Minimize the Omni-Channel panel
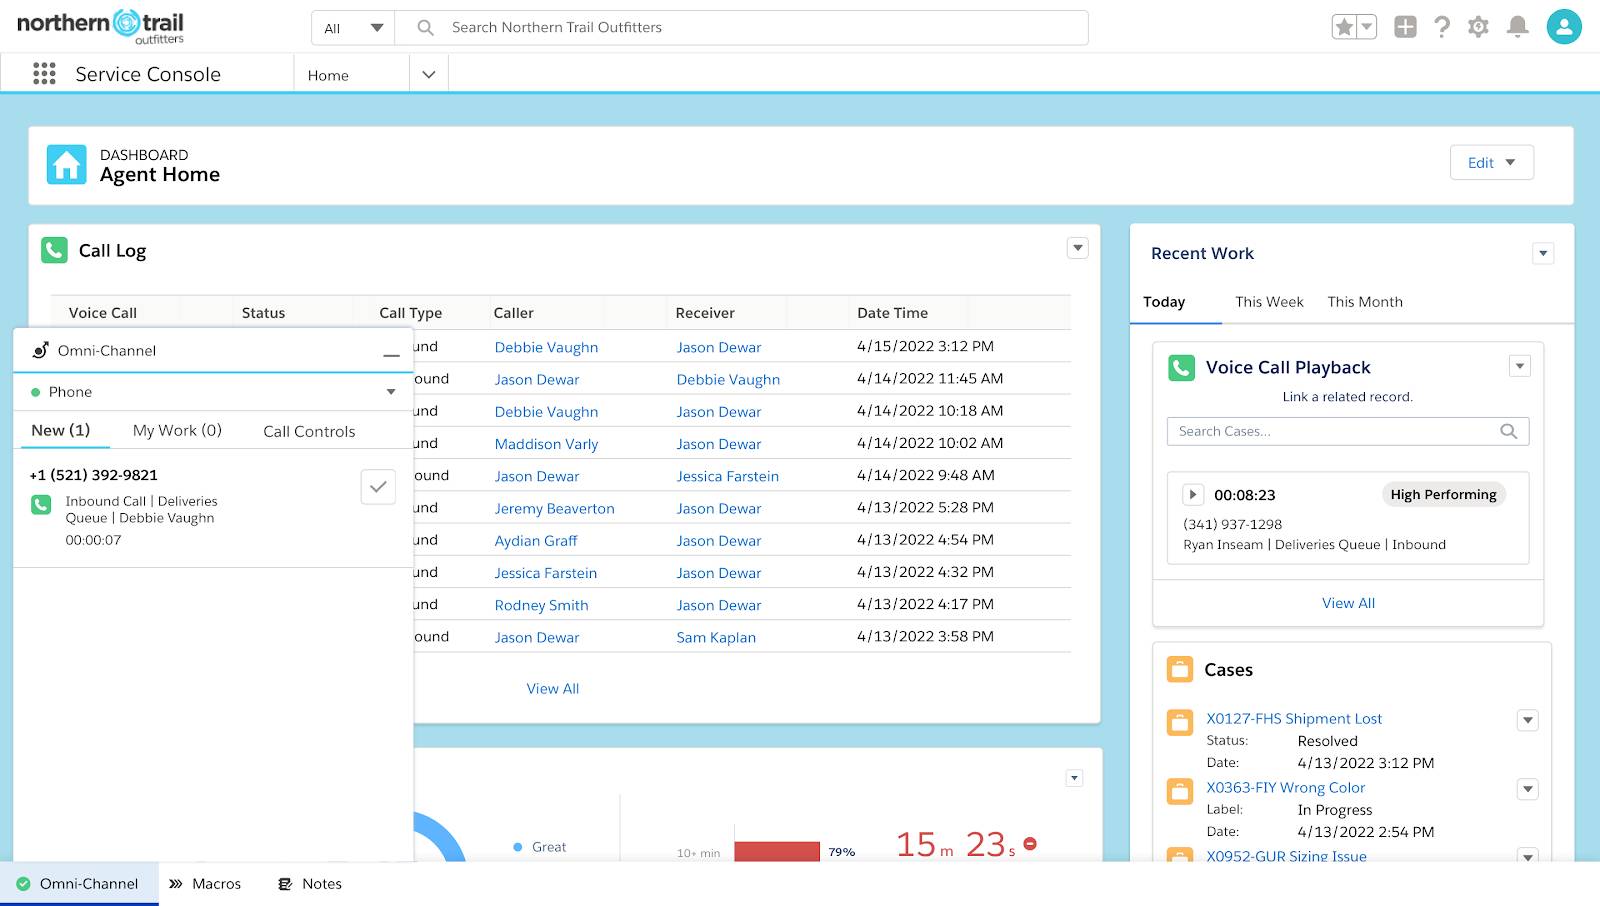Image resolution: width=1600 pixels, height=906 pixels. coord(391,353)
